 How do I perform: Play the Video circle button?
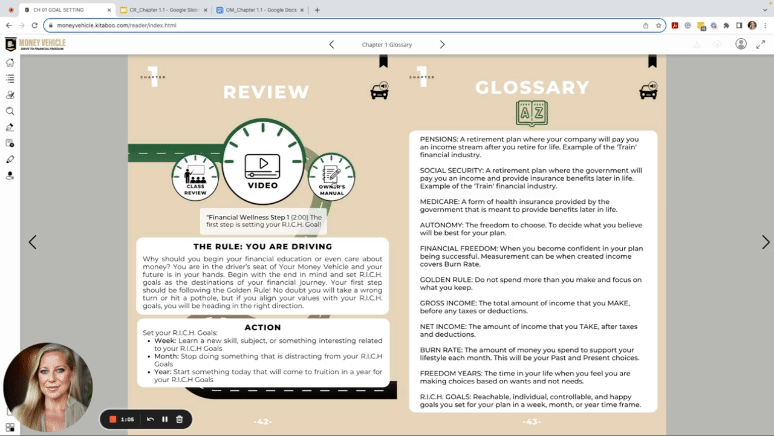tap(263, 161)
